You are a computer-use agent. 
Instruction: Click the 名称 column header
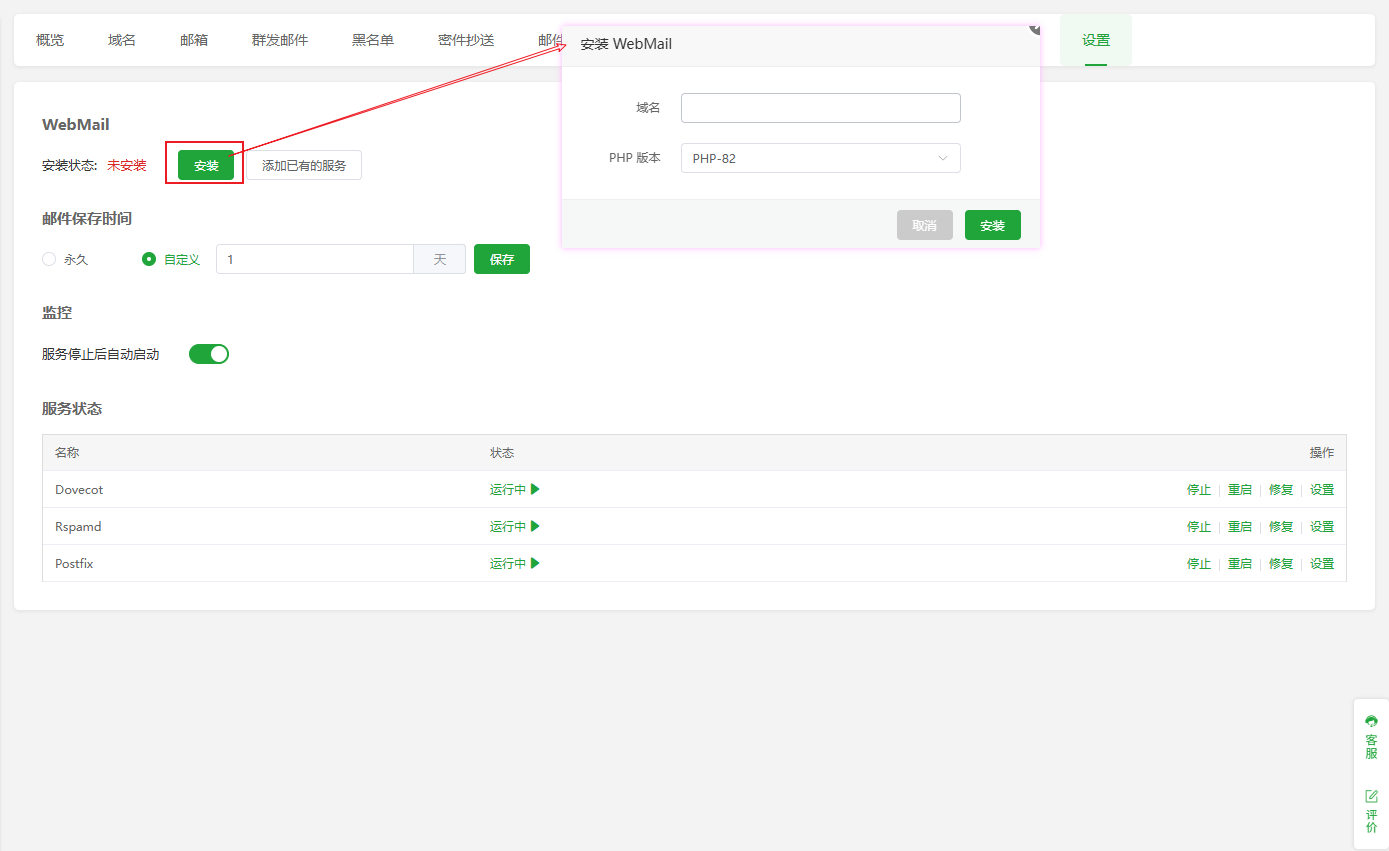67,453
